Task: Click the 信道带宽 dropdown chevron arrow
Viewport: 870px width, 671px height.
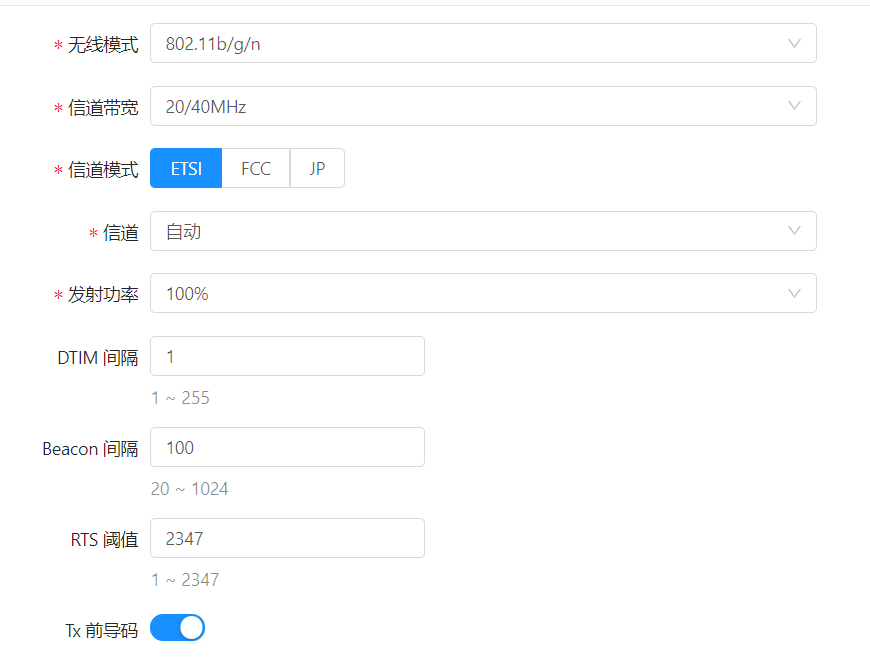Action: tap(794, 107)
